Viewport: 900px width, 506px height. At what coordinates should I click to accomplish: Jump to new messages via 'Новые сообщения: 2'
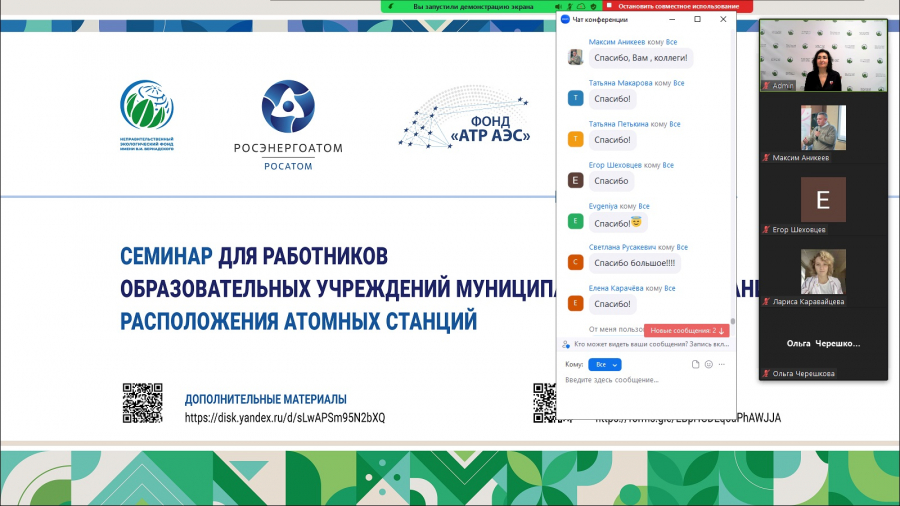[686, 330]
